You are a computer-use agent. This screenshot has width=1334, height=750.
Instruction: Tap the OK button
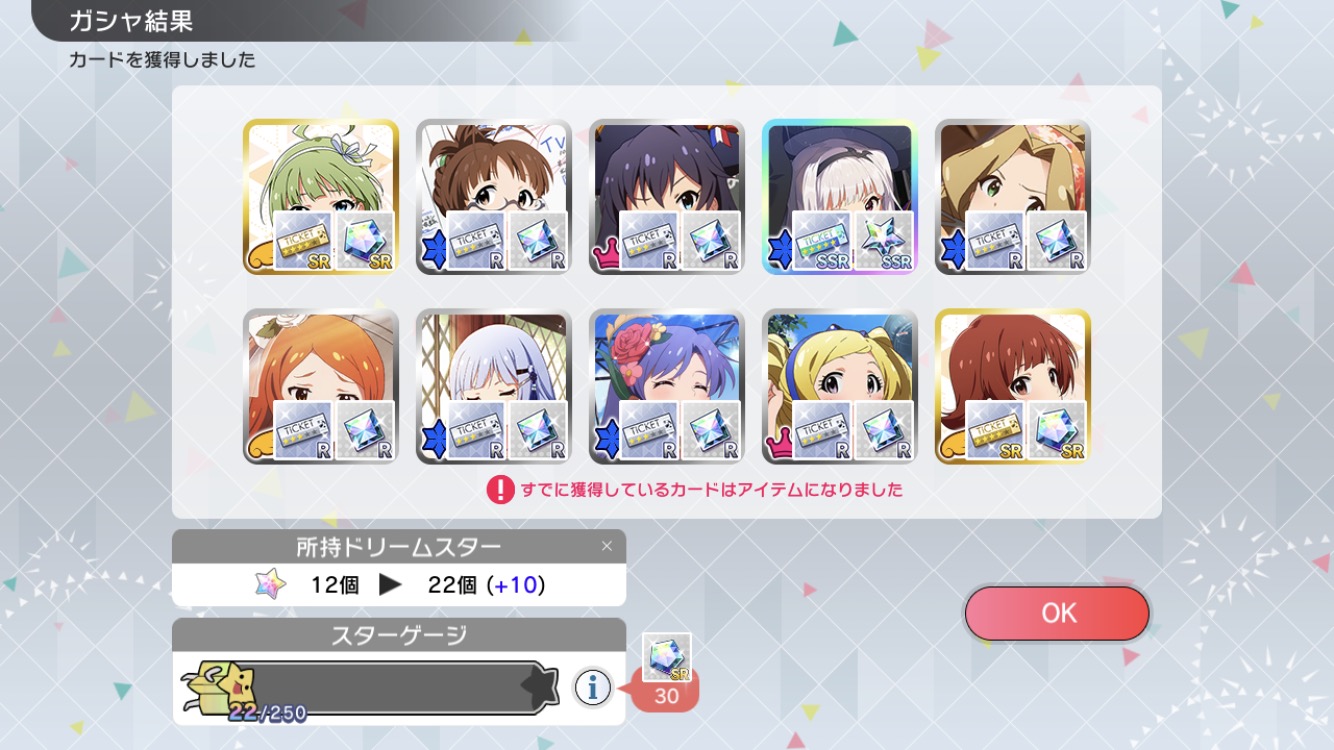coord(1057,613)
